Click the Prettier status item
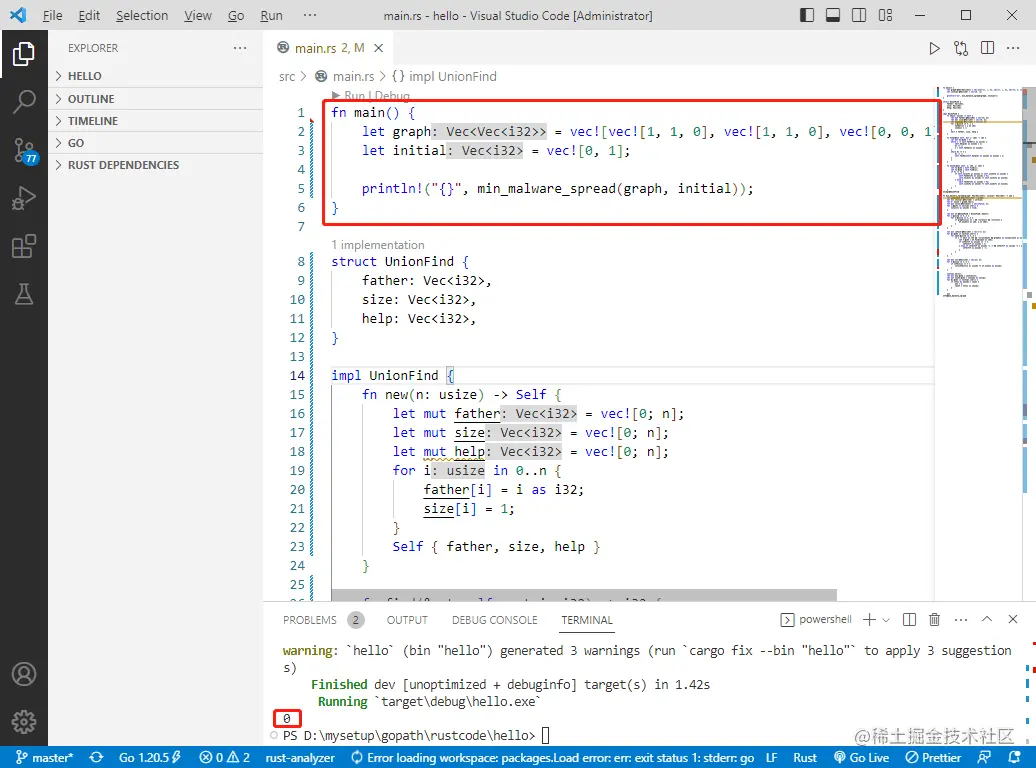The image size is (1036, 768). pyautogui.click(x=933, y=757)
